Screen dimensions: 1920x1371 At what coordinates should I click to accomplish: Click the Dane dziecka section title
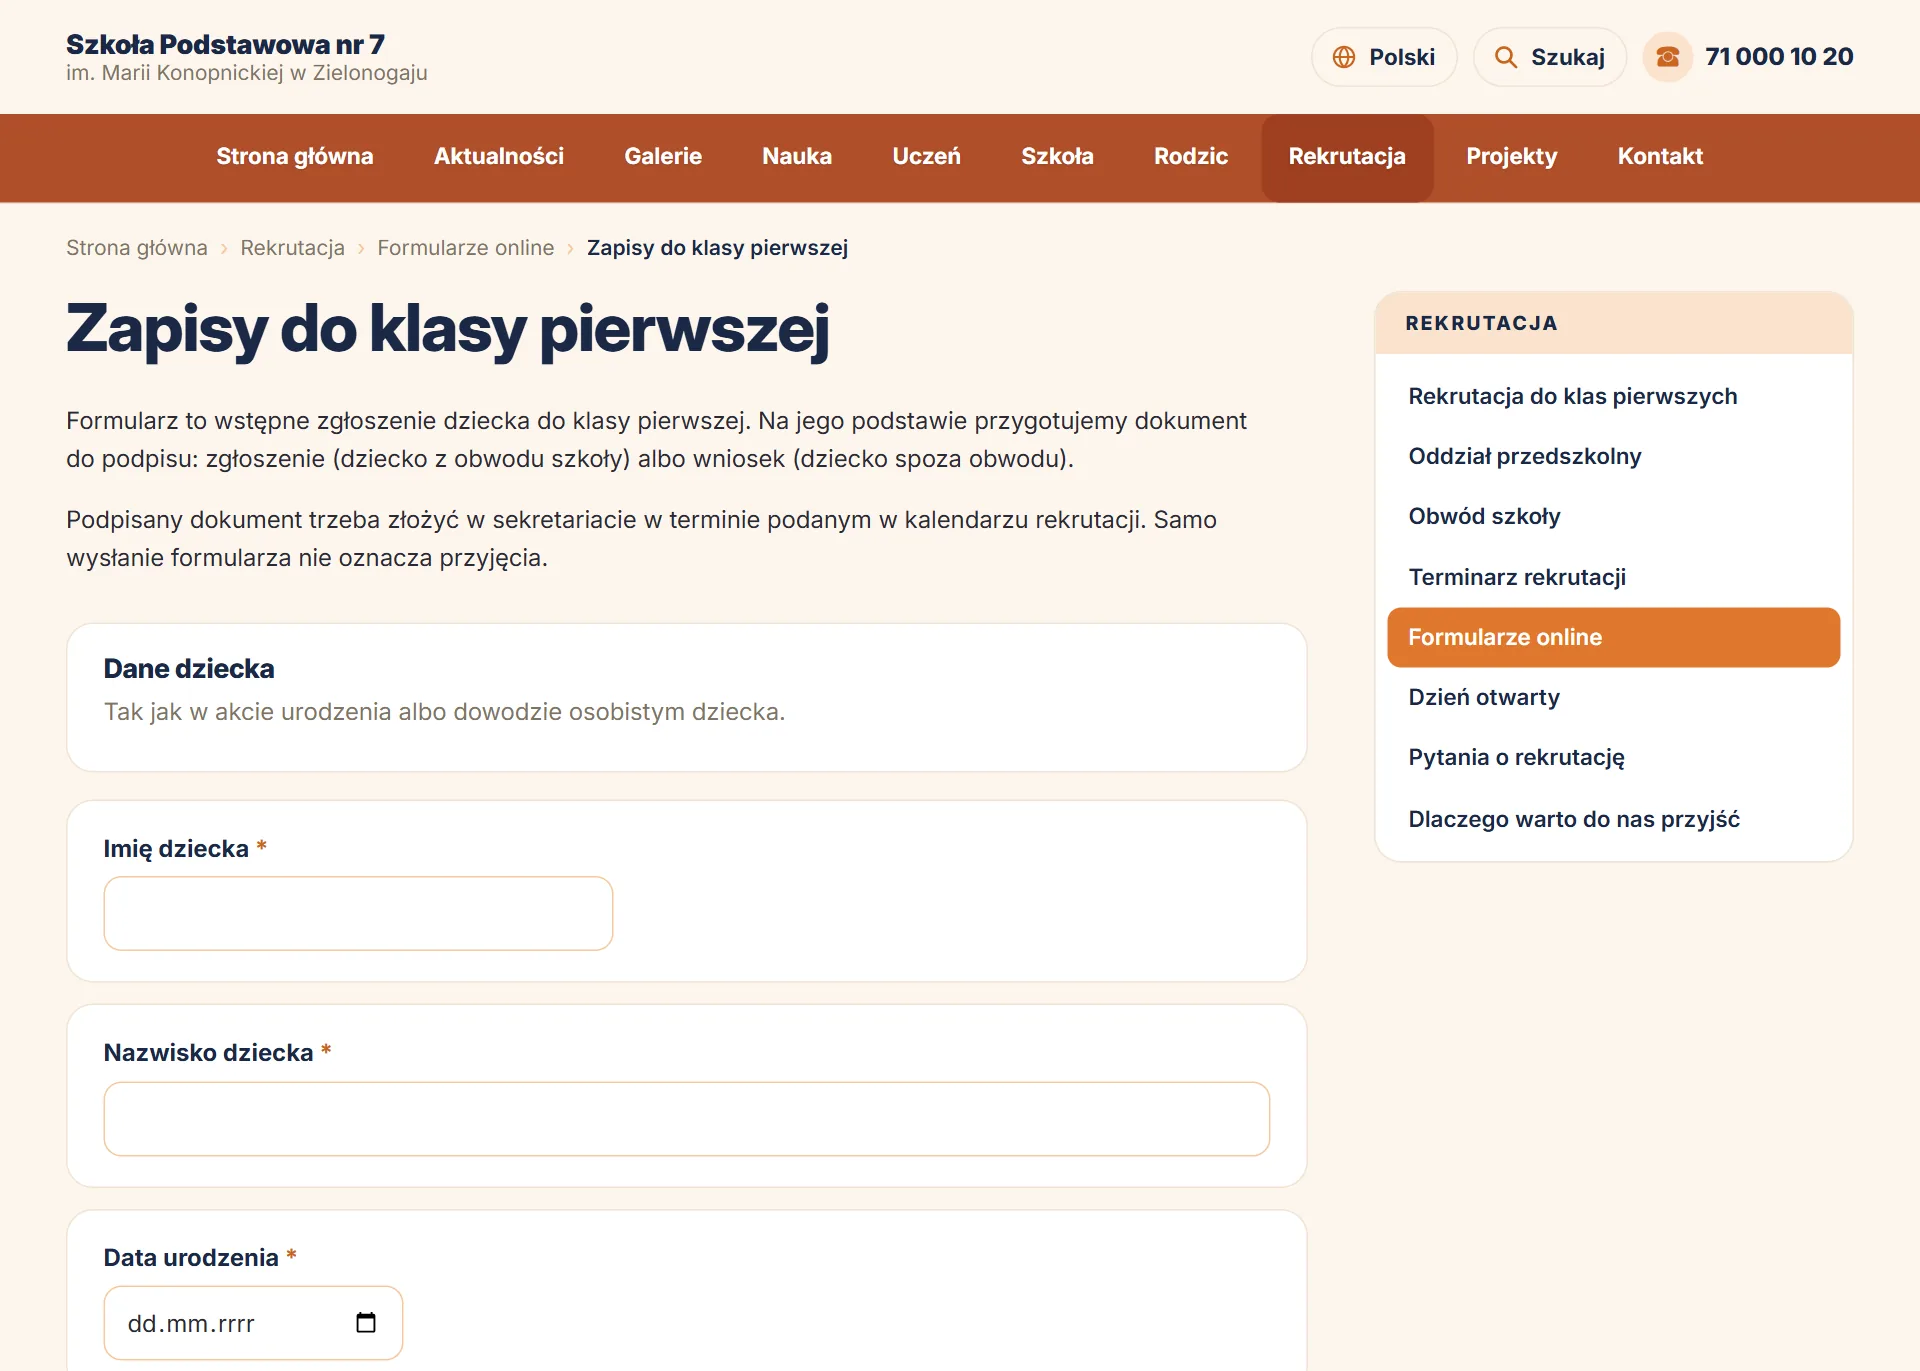pyautogui.click(x=189, y=669)
